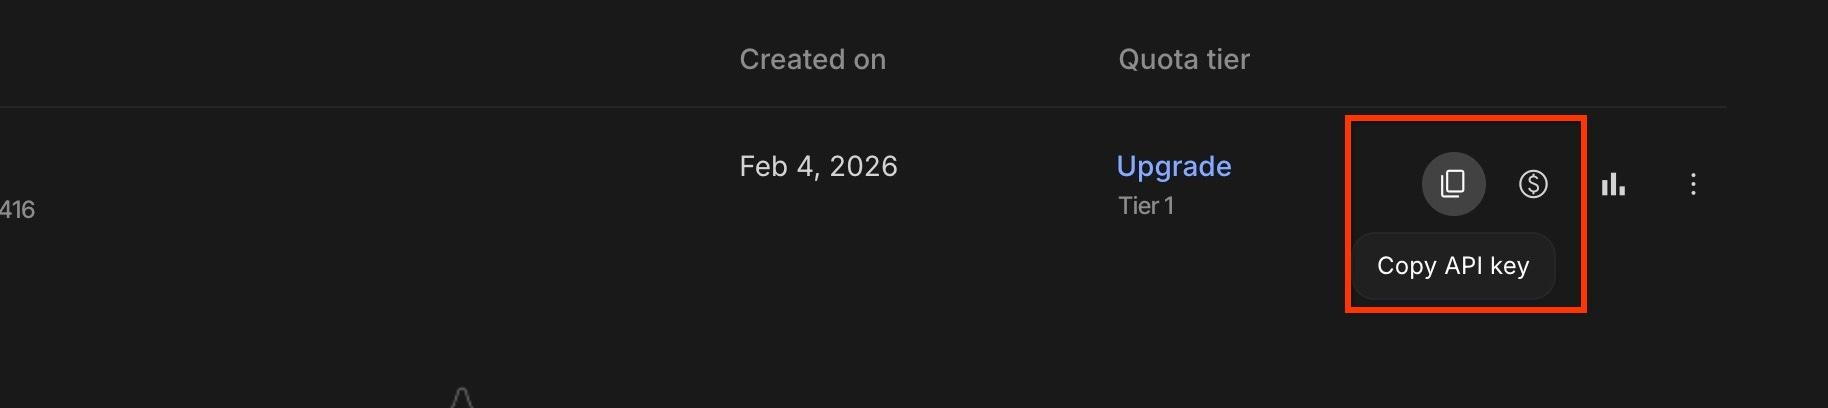This screenshot has width=1828, height=408.
Task: Click the Quota tier column header
Action: click(x=1183, y=60)
